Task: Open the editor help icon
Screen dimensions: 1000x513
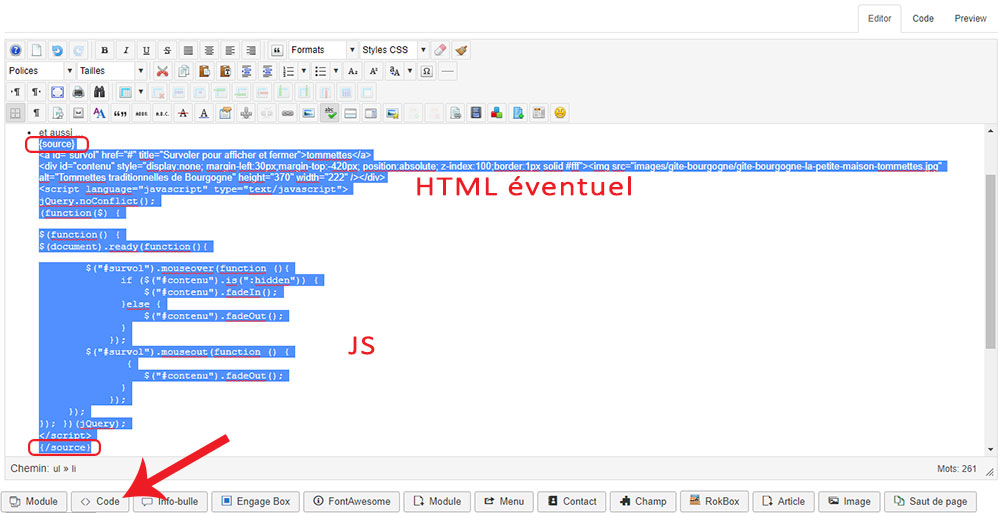Action: tap(16, 50)
